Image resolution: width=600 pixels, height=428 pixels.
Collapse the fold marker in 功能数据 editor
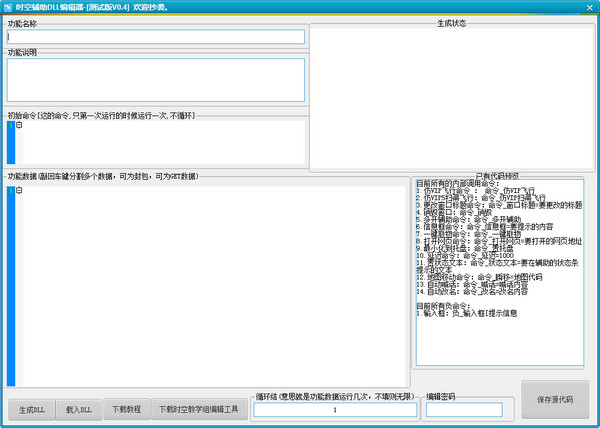[x=19, y=192]
